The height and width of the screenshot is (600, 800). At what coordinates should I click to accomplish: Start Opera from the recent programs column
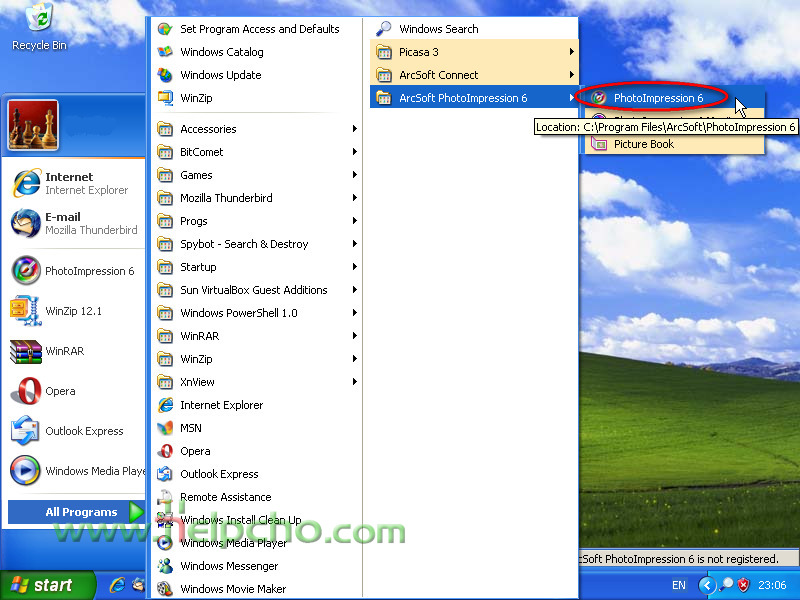coord(74,391)
